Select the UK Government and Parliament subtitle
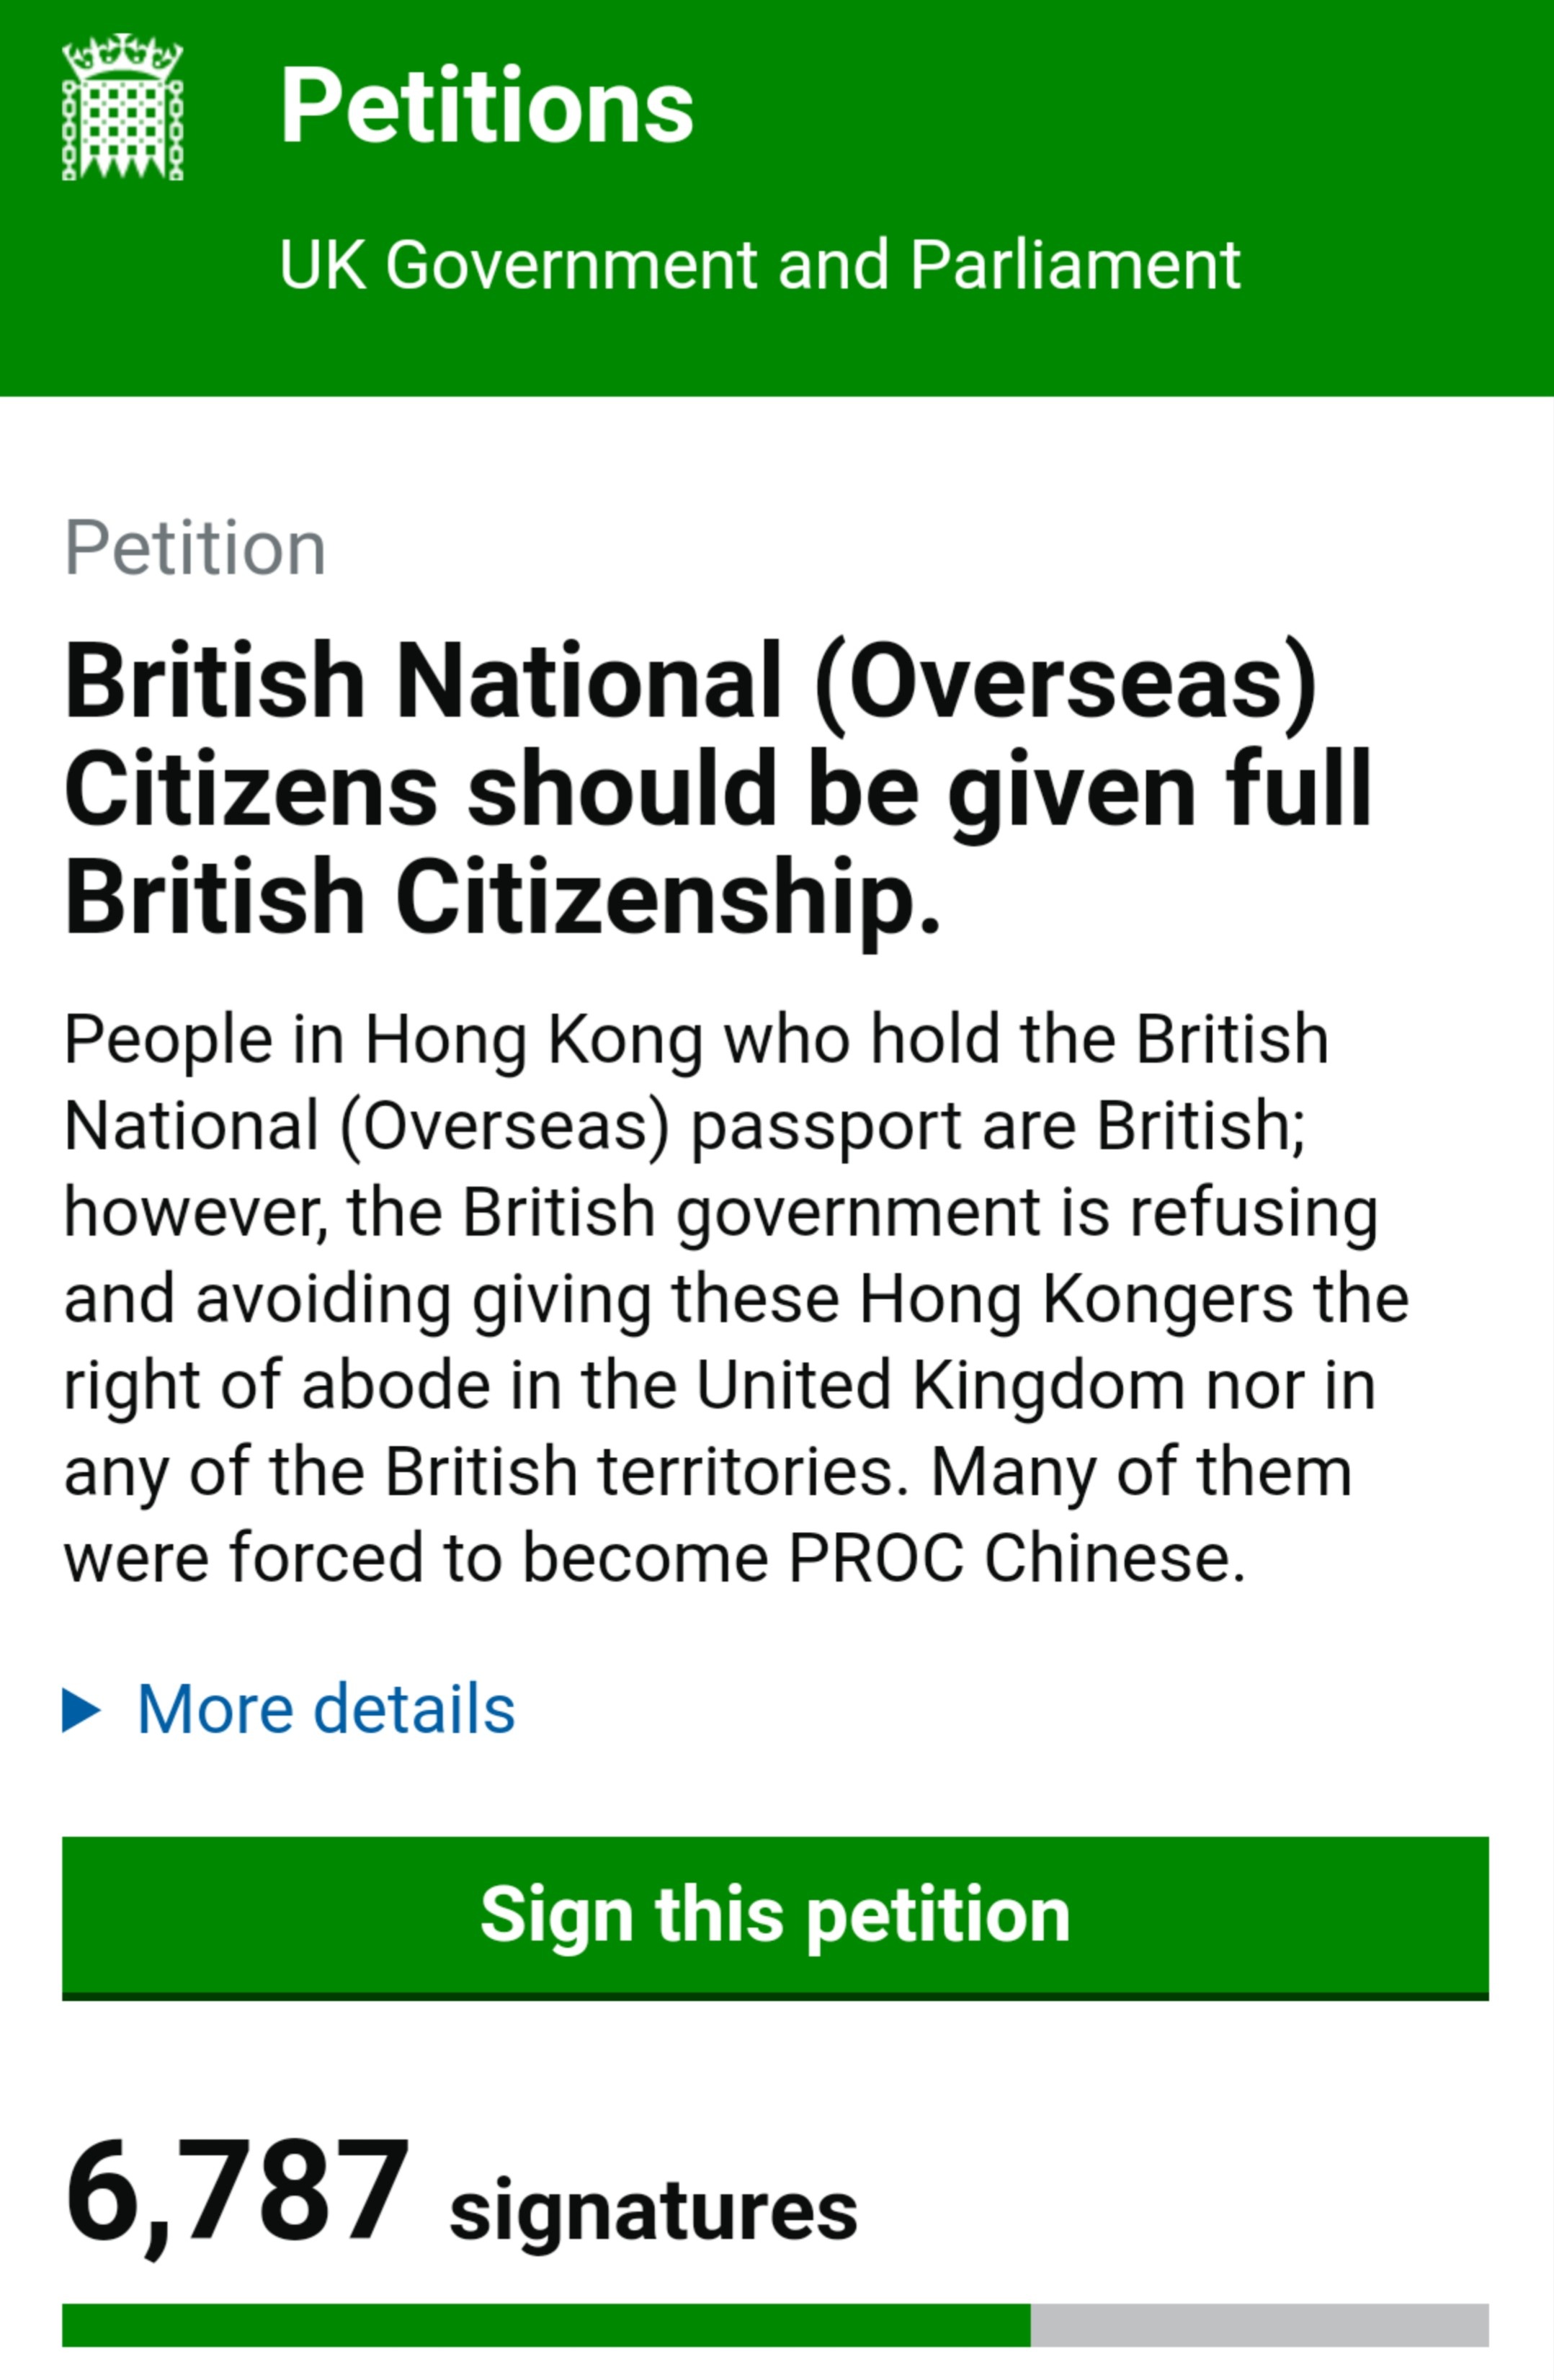1554x2380 pixels. pos(760,265)
